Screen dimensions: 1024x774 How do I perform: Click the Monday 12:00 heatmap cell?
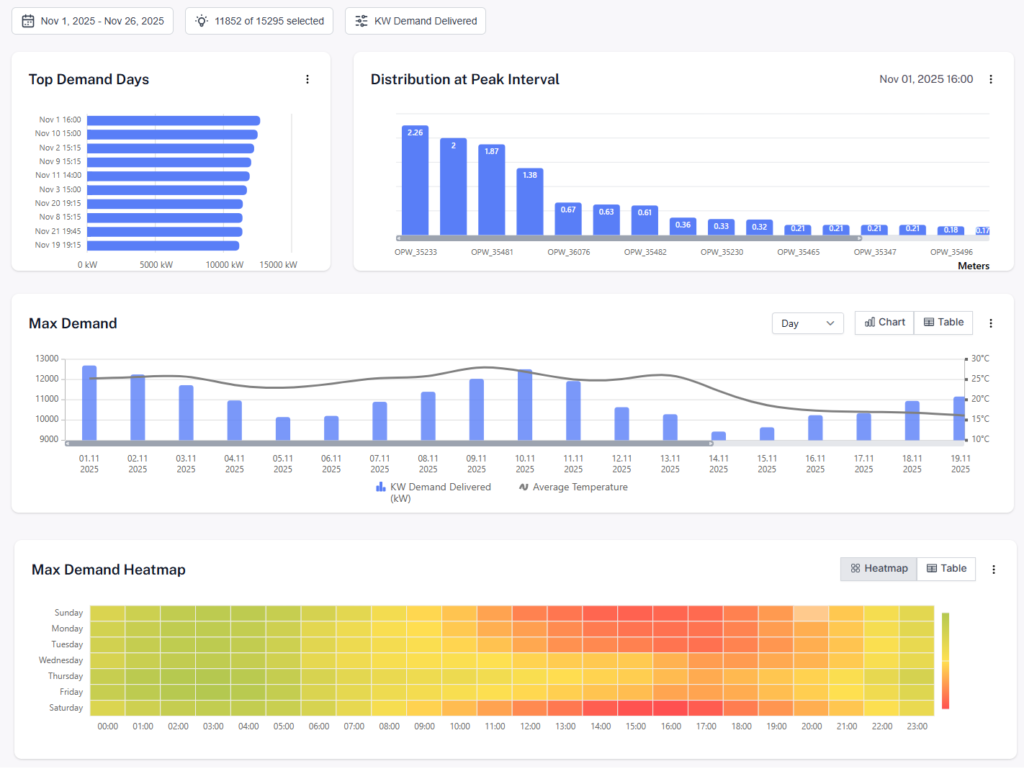(530, 629)
